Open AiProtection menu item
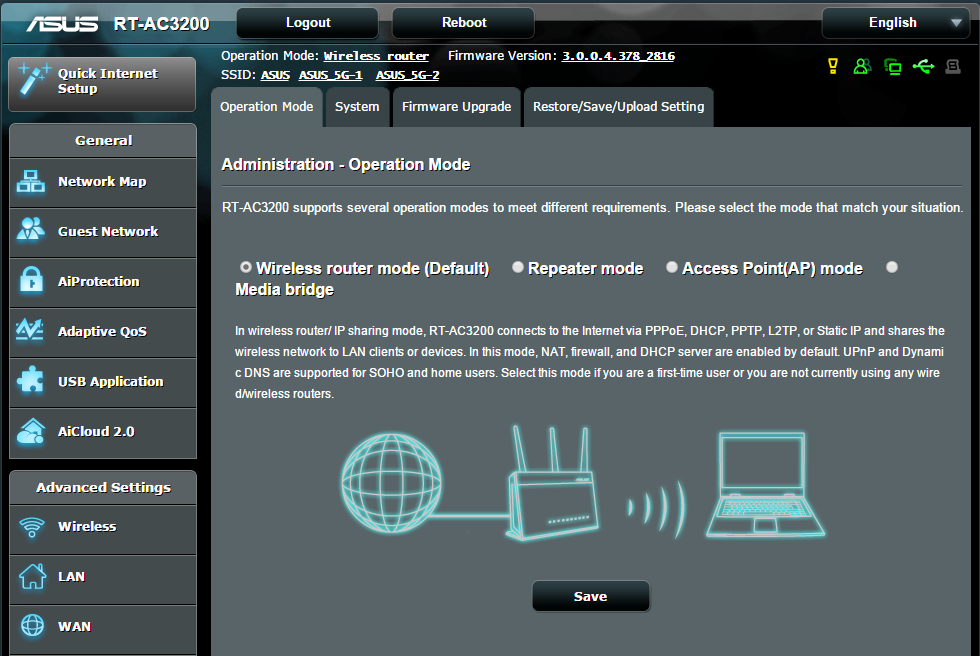This screenshot has width=980, height=656. point(103,282)
